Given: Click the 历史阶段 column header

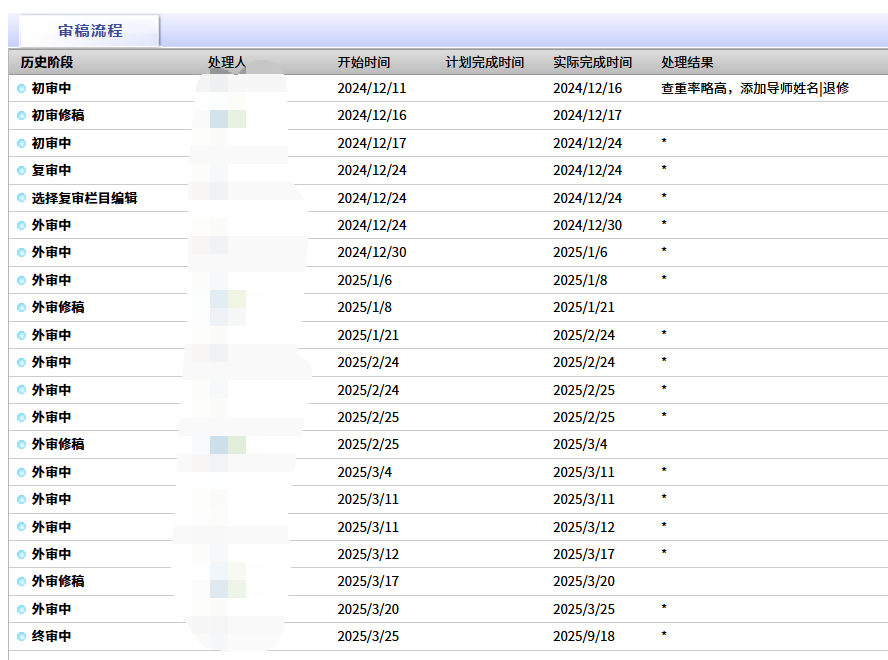Looking at the screenshot, I should [x=47, y=62].
